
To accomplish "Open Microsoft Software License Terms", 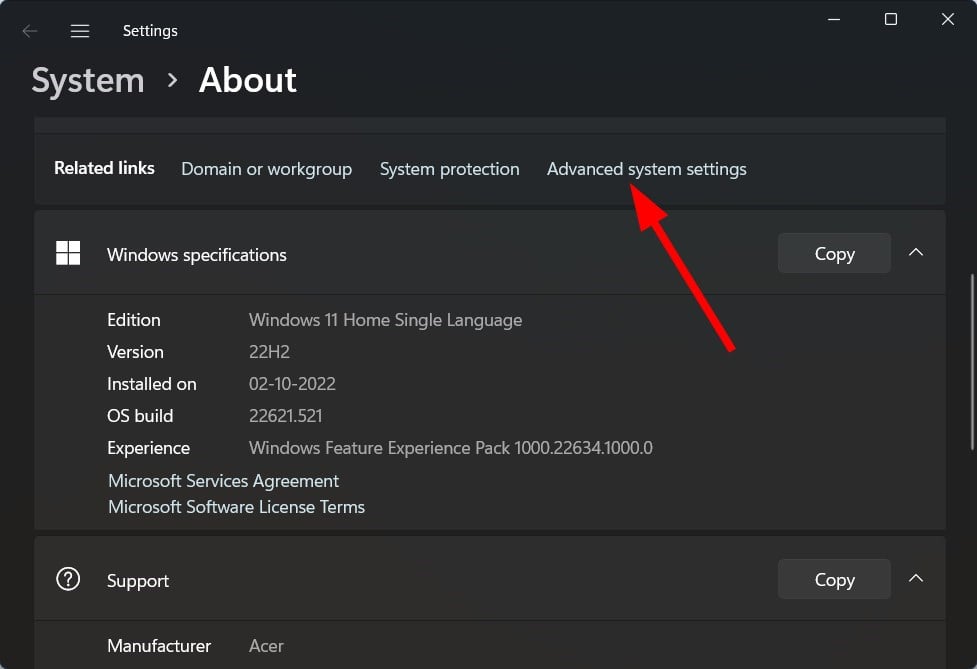I will tap(236, 507).
